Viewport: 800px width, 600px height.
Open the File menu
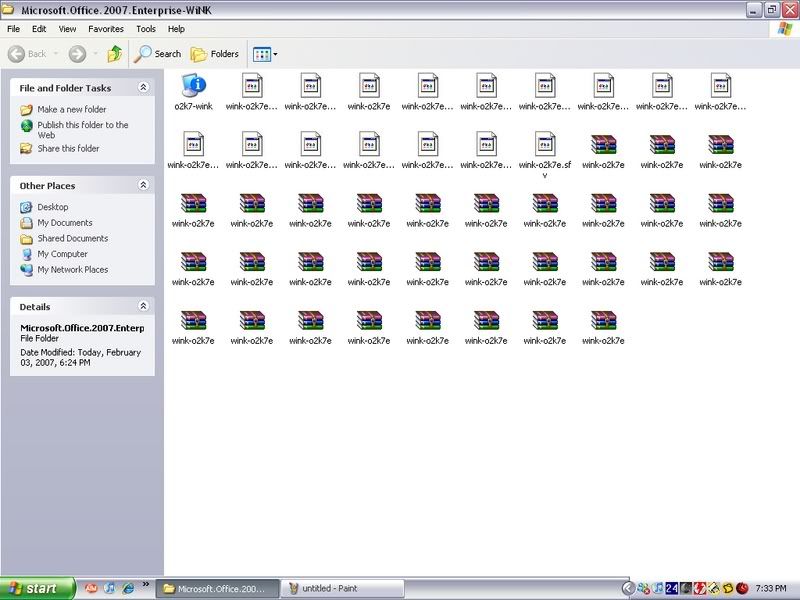[13, 29]
